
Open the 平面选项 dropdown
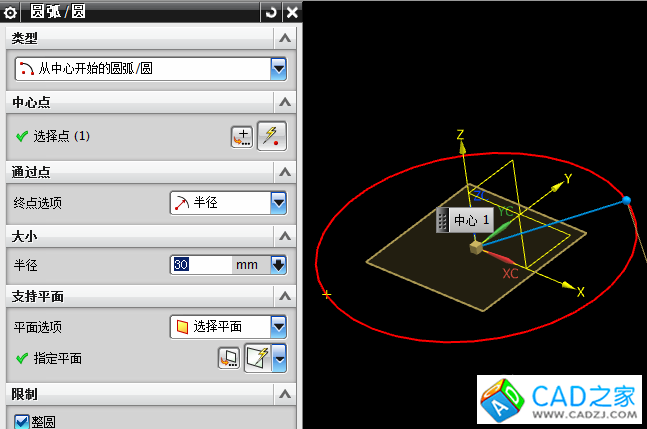(x=279, y=327)
